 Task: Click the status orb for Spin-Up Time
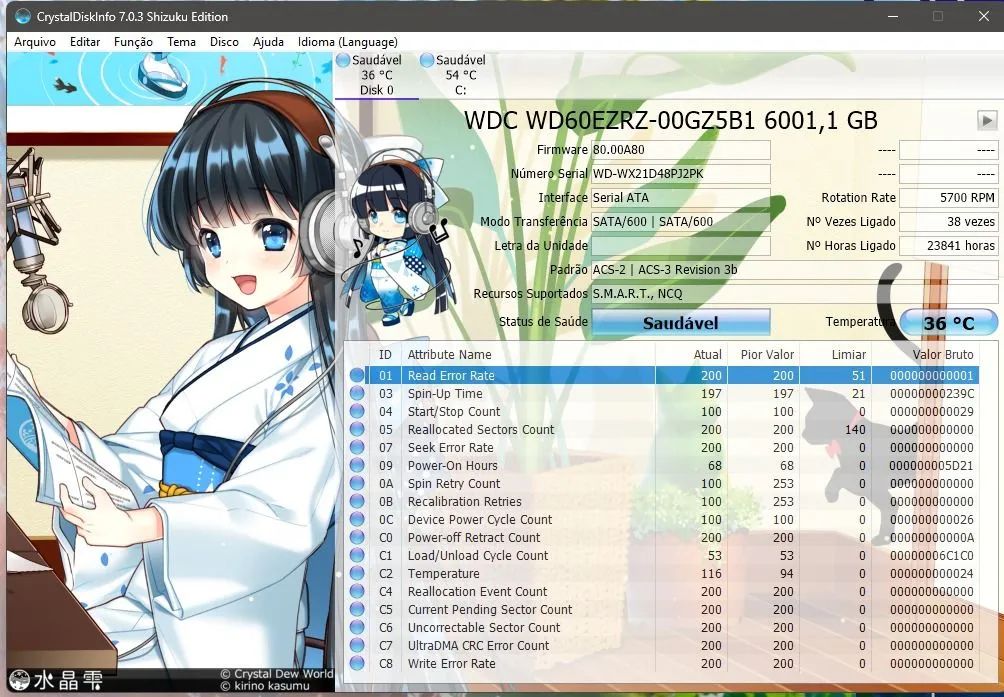pyautogui.click(x=357, y=394)
